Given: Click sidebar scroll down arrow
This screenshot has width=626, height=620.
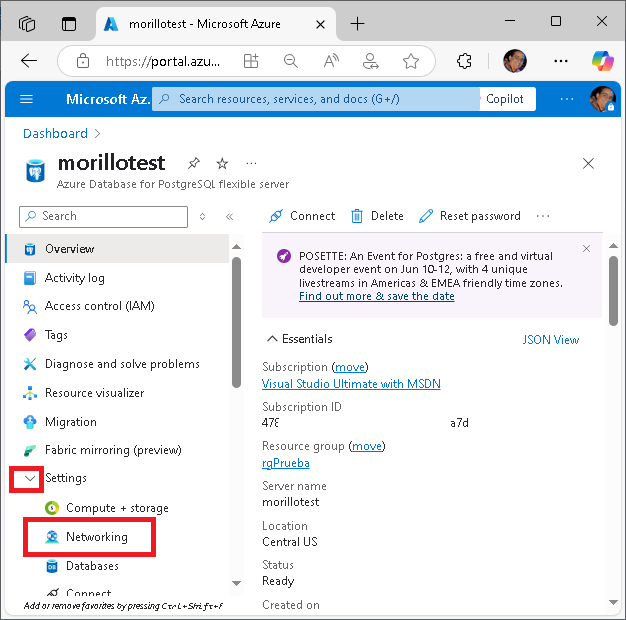Looking at the screenshot, I should pyautogui.click(x=236, y=583).
